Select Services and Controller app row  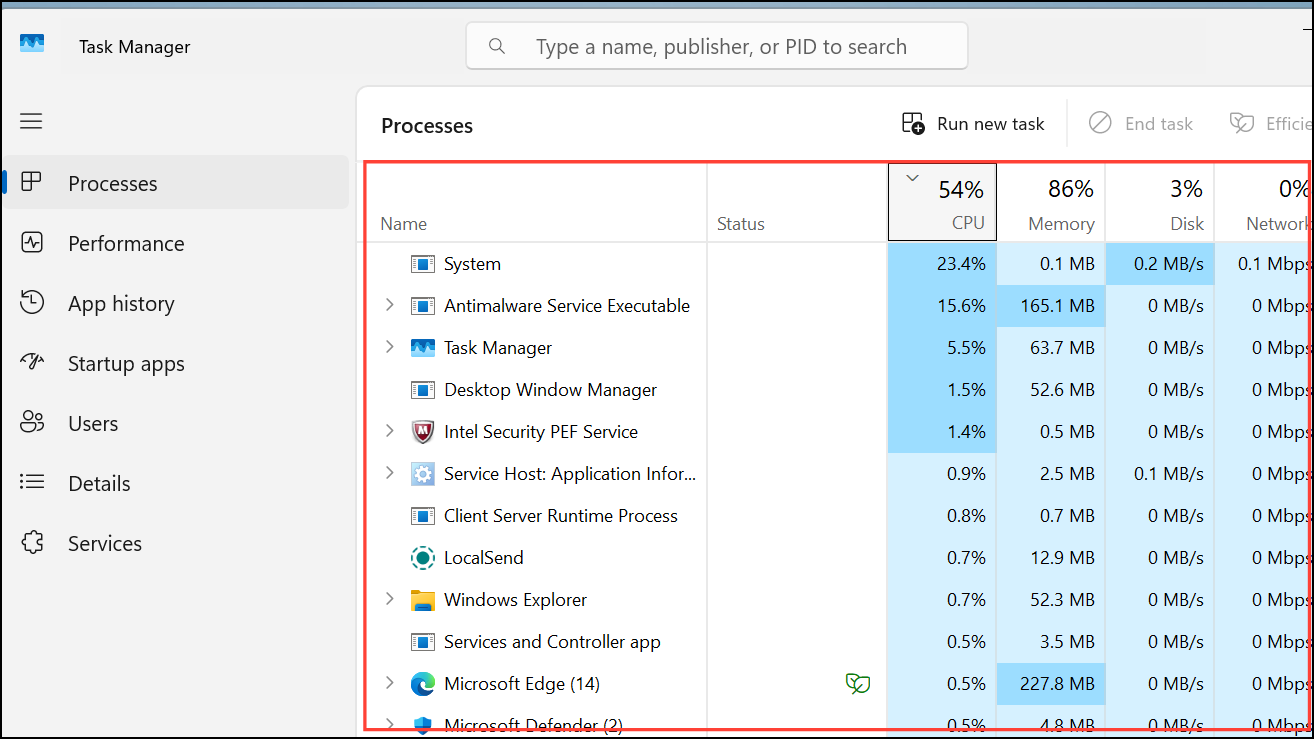(838, 642)
